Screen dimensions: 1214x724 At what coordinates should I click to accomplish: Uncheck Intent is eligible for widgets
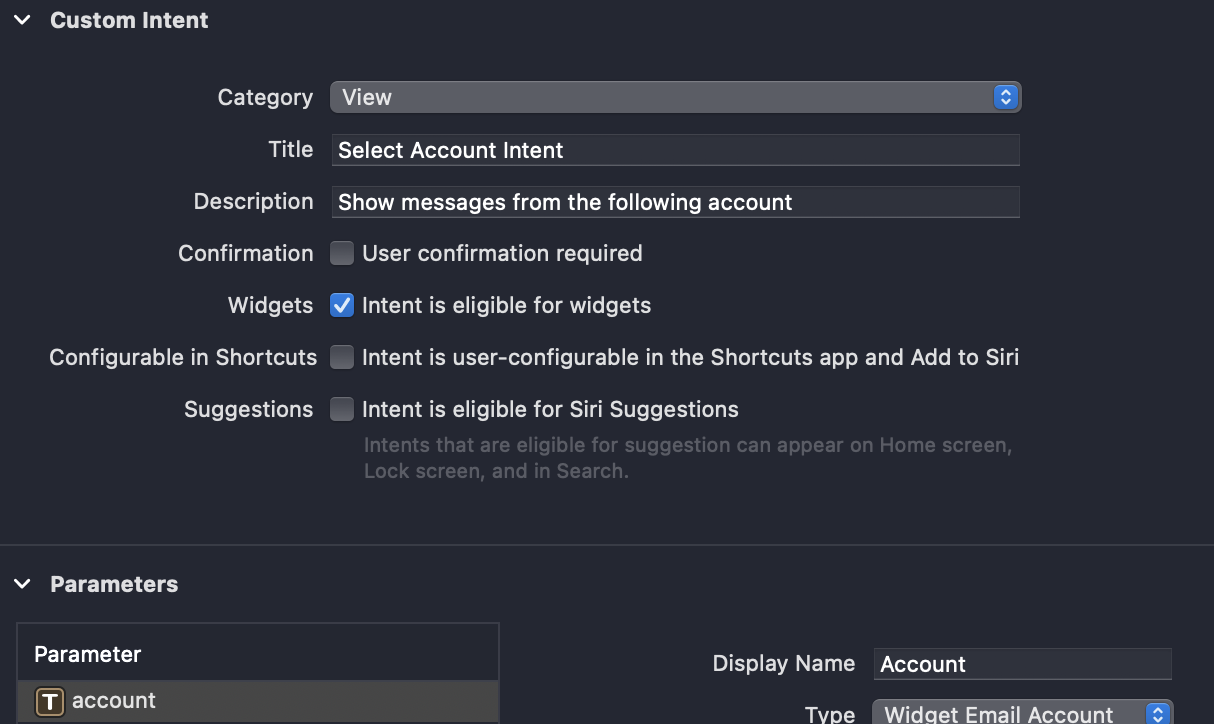pyautogui.click(x=342, y=305)
